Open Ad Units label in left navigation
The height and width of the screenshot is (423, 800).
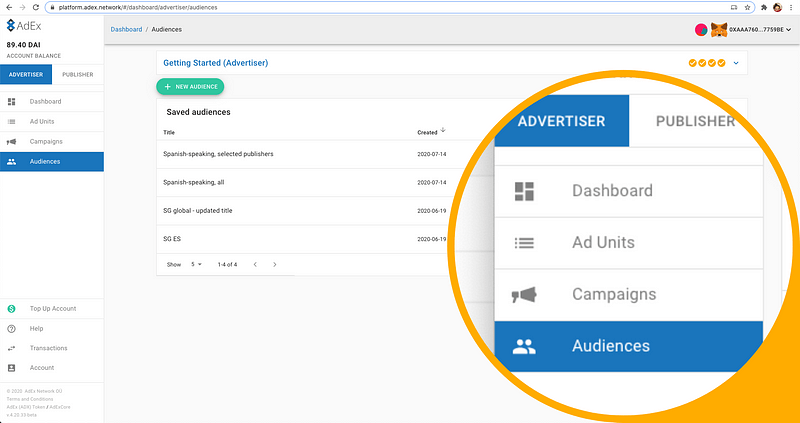[42, 121]
